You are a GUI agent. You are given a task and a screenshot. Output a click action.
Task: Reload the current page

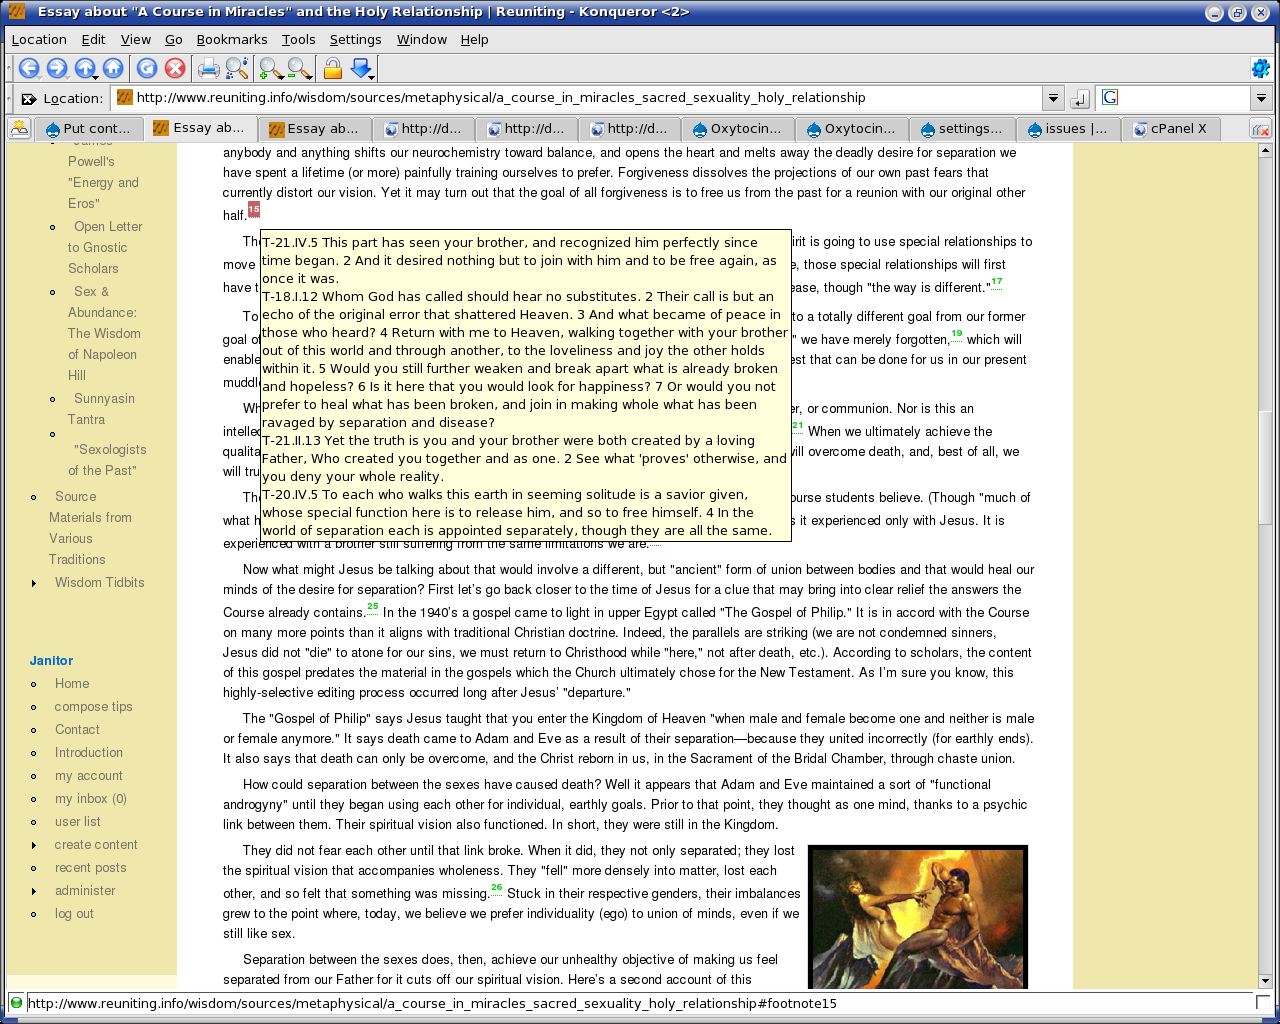pyautogui.click(x=147, y=68)
